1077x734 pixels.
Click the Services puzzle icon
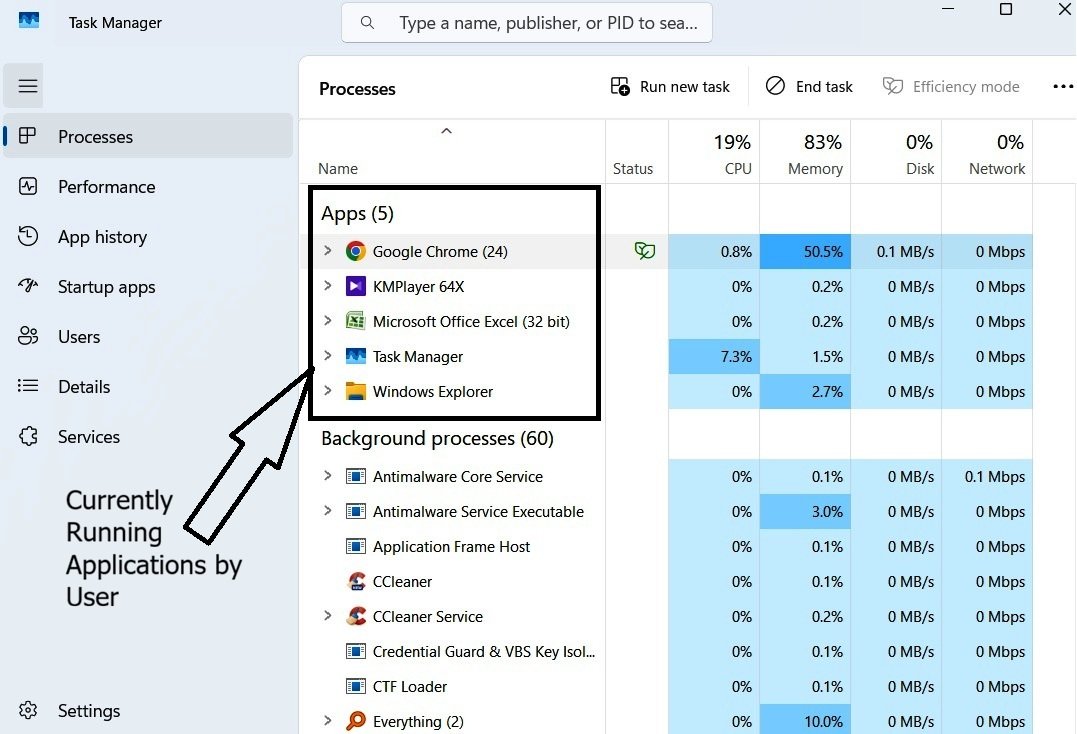(28, 436)
